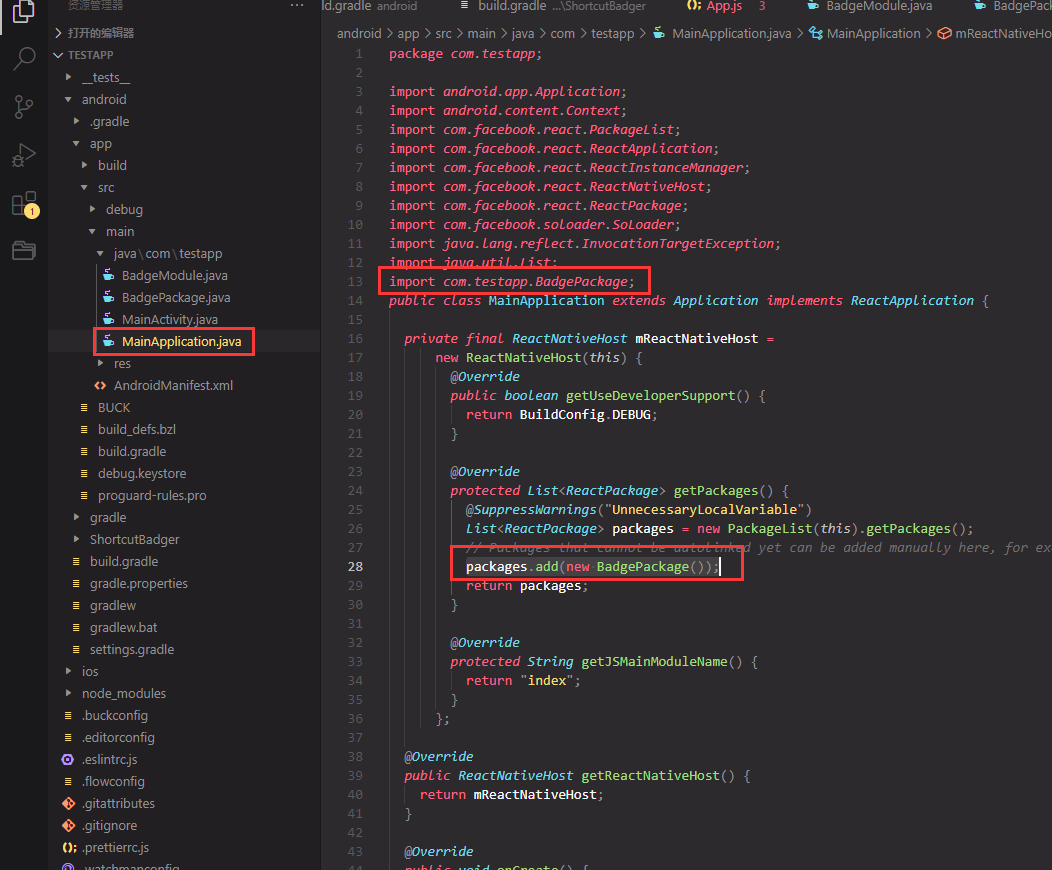
Task: Click the More Actions ellipsis in the Explorer header
Action: click(296, 7)
